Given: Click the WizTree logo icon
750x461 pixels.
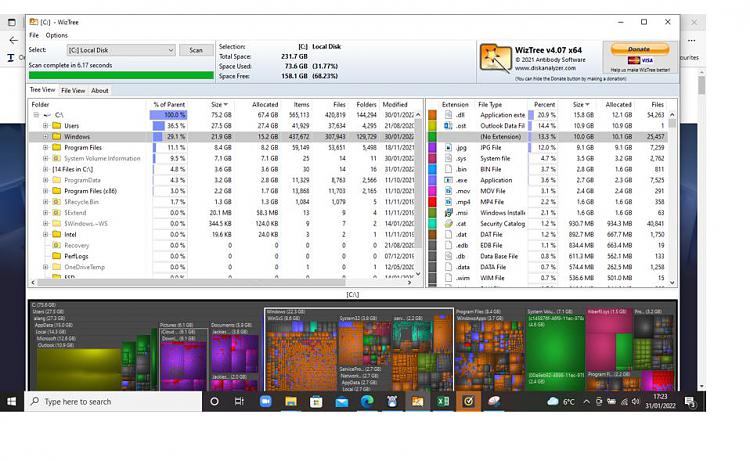Looking at the screenshot, I should [x=495, y=58].
